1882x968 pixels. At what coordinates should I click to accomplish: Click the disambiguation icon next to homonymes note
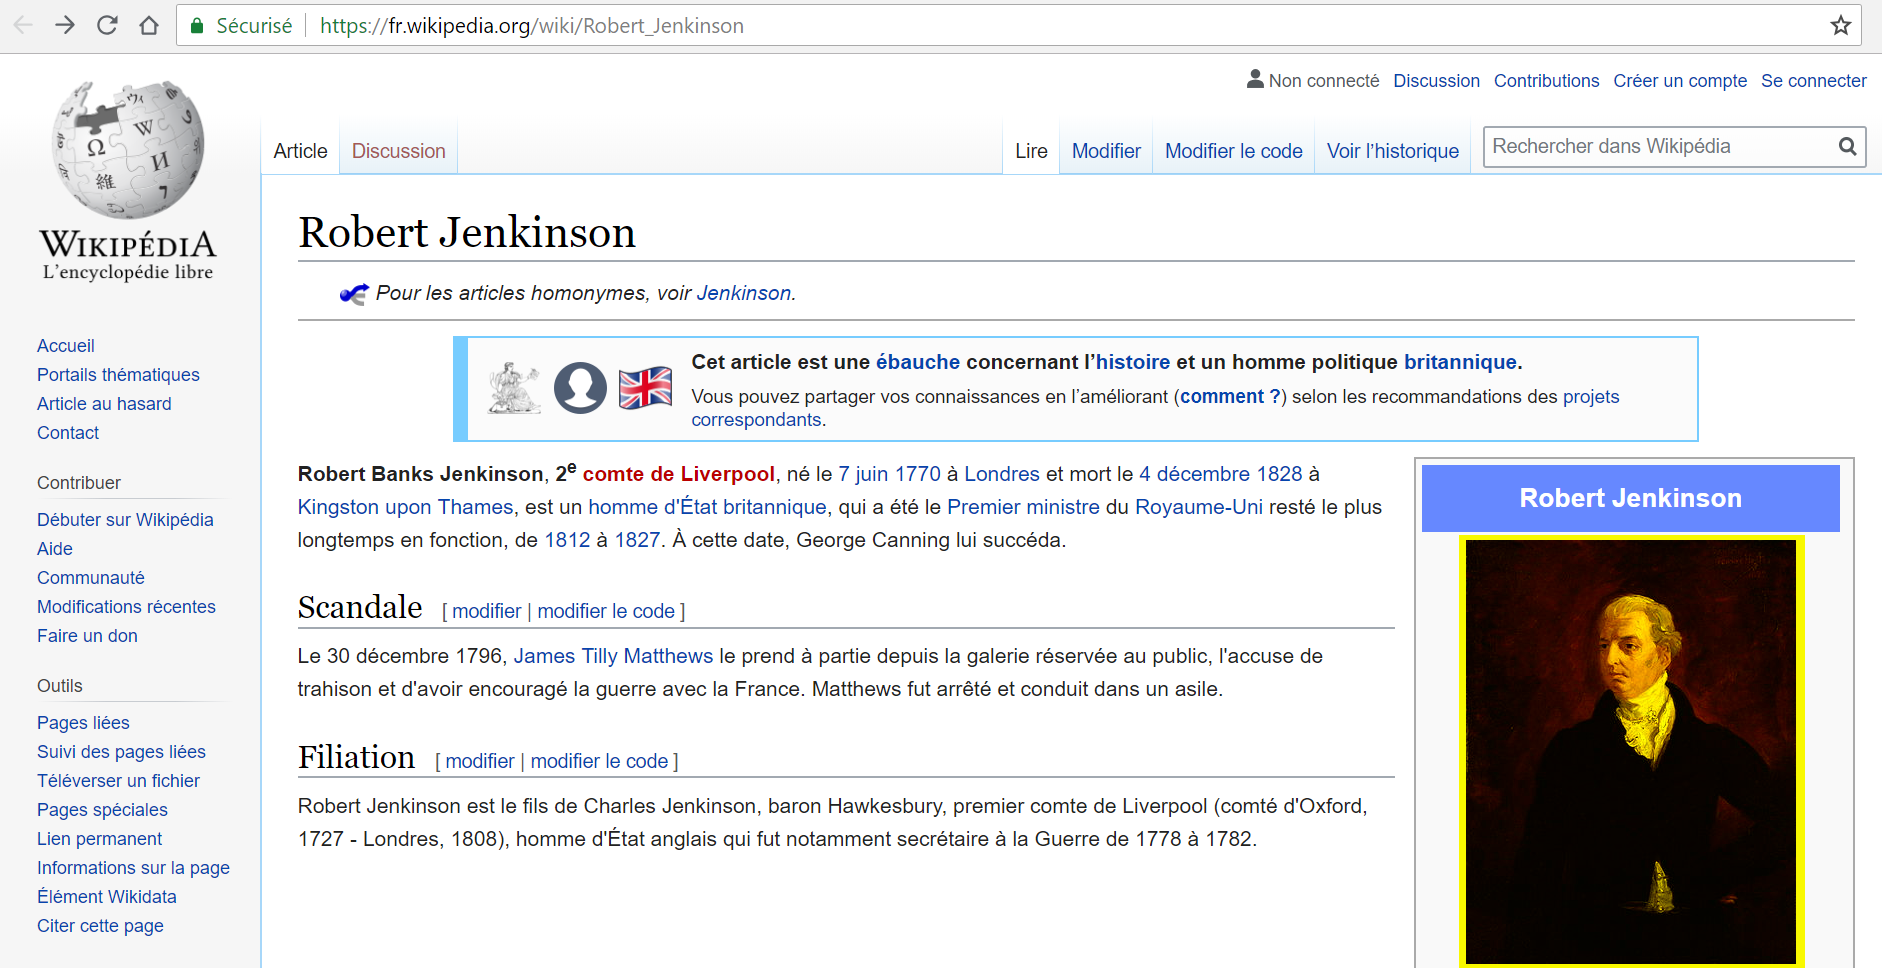tap(354, 294)
